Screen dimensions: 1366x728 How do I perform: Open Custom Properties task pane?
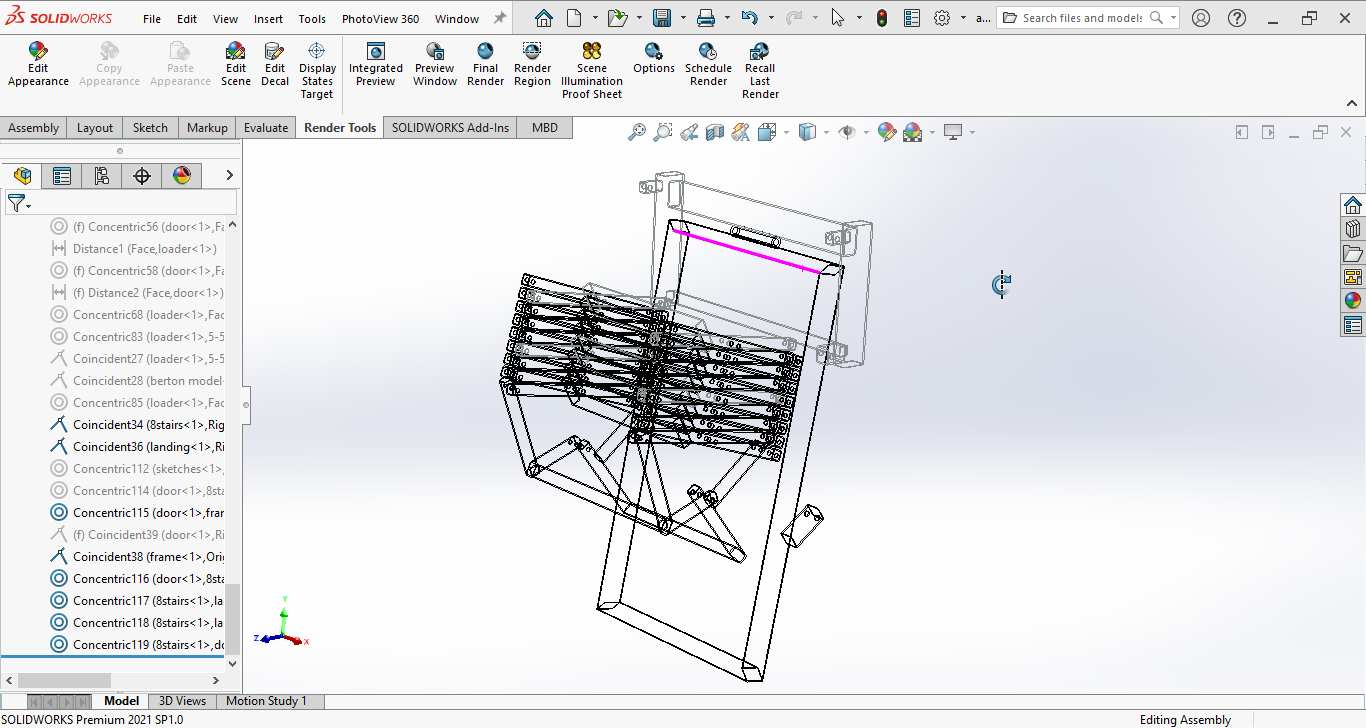point(1353,325)
